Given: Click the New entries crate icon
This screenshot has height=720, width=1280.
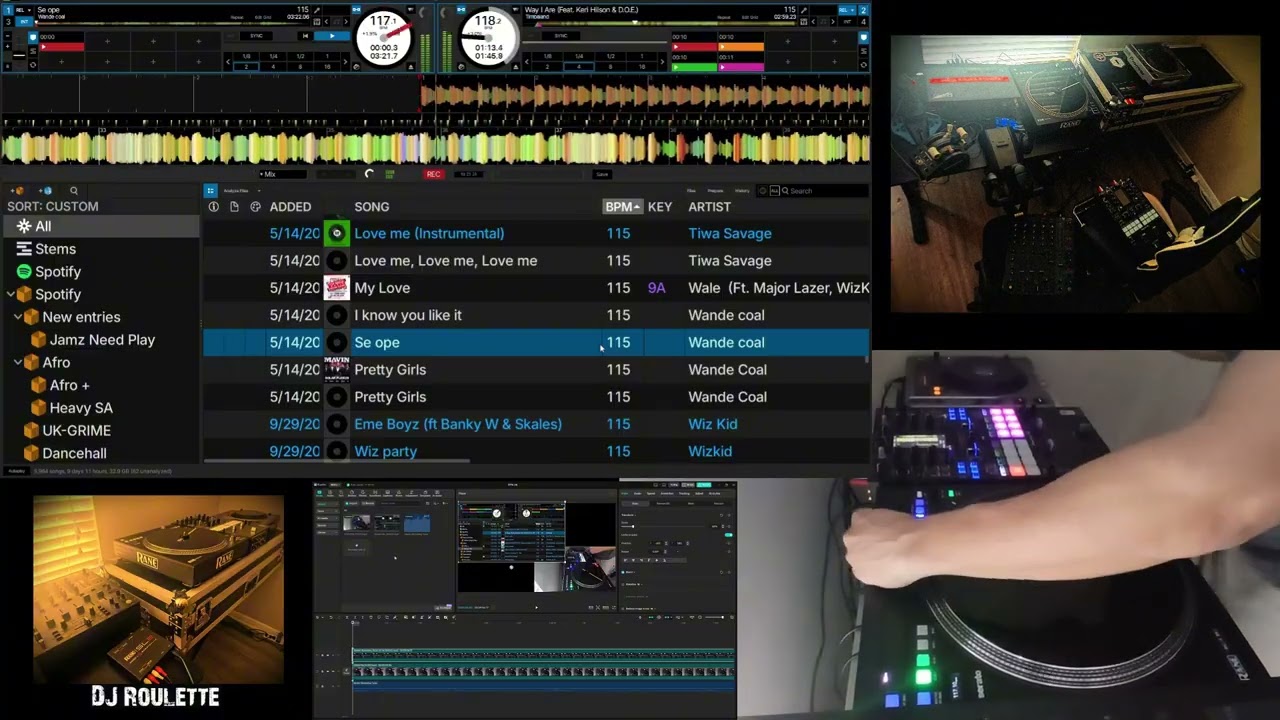Looking at the screenshot, I should point(32,317).
